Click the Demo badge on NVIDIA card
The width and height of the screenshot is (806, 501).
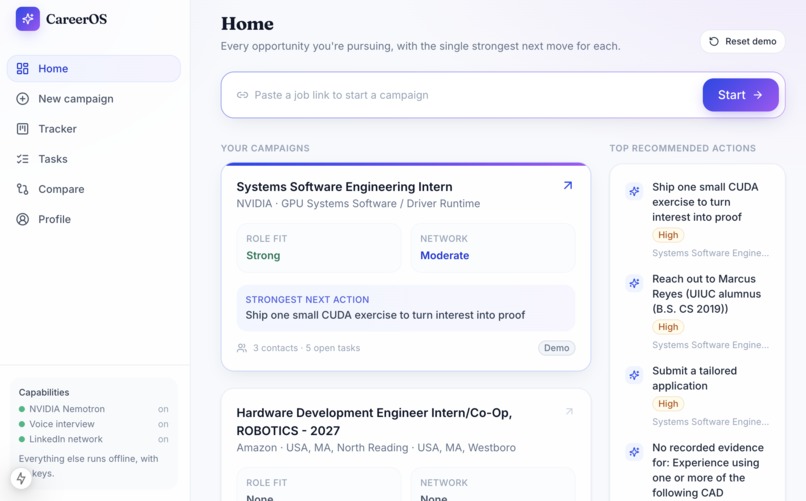[x=557, y=348]
